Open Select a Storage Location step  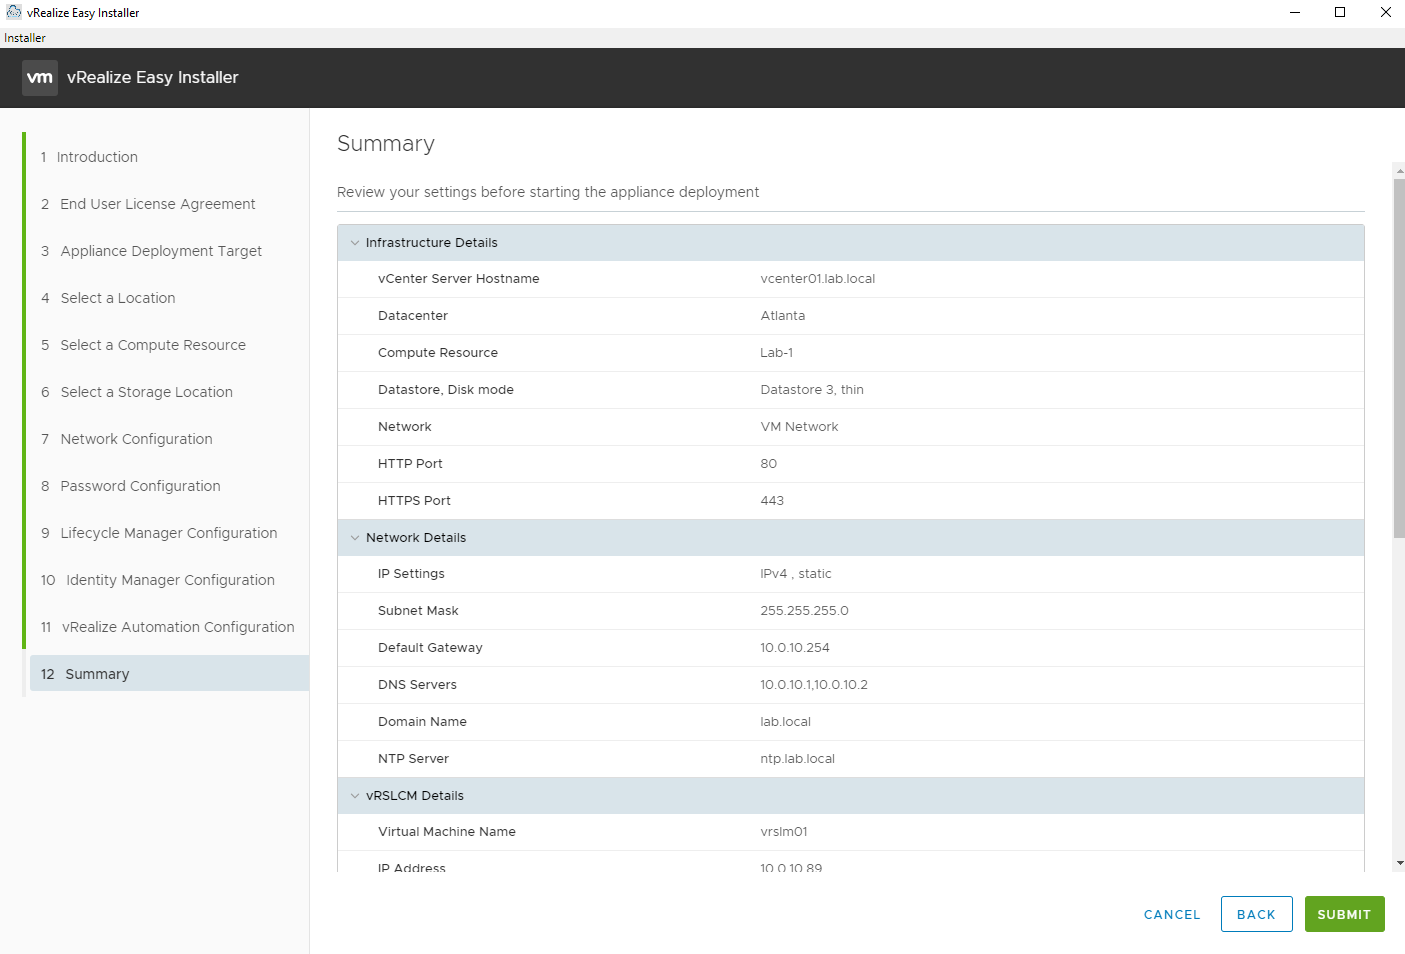tap(137, 392)
